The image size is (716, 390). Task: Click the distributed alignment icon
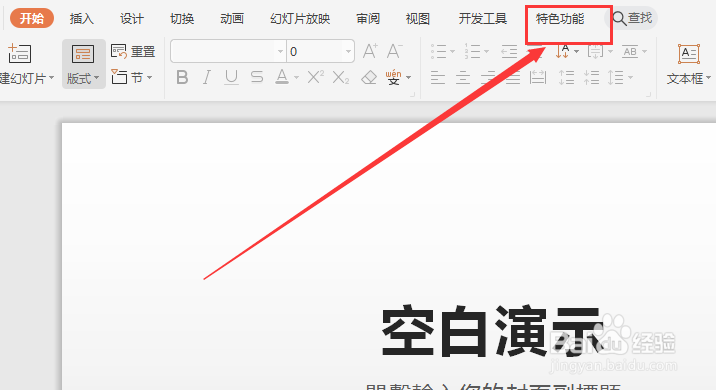(538, 78)
